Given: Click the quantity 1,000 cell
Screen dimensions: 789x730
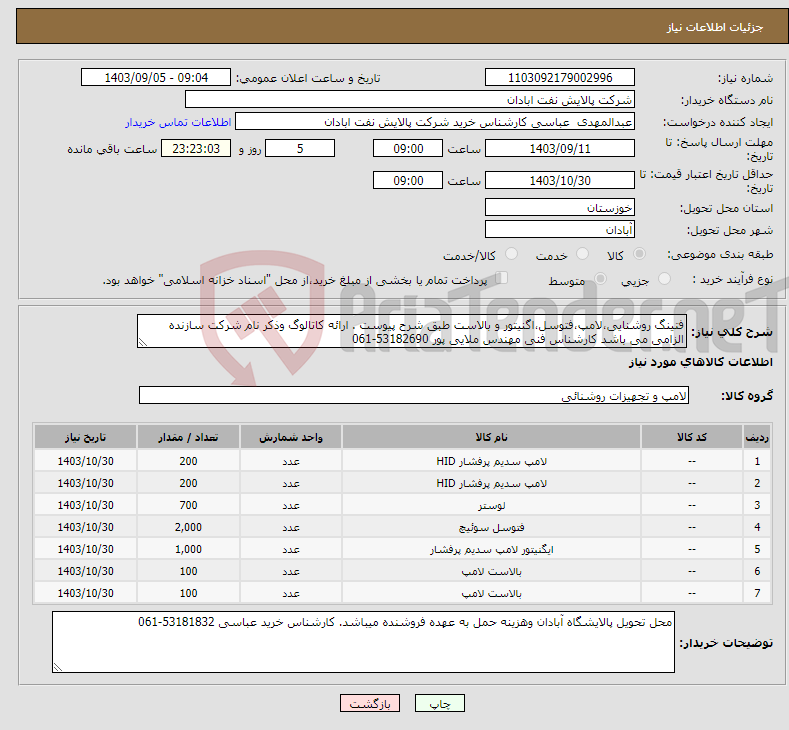Looking at the screenshot, I should [188, 549].
